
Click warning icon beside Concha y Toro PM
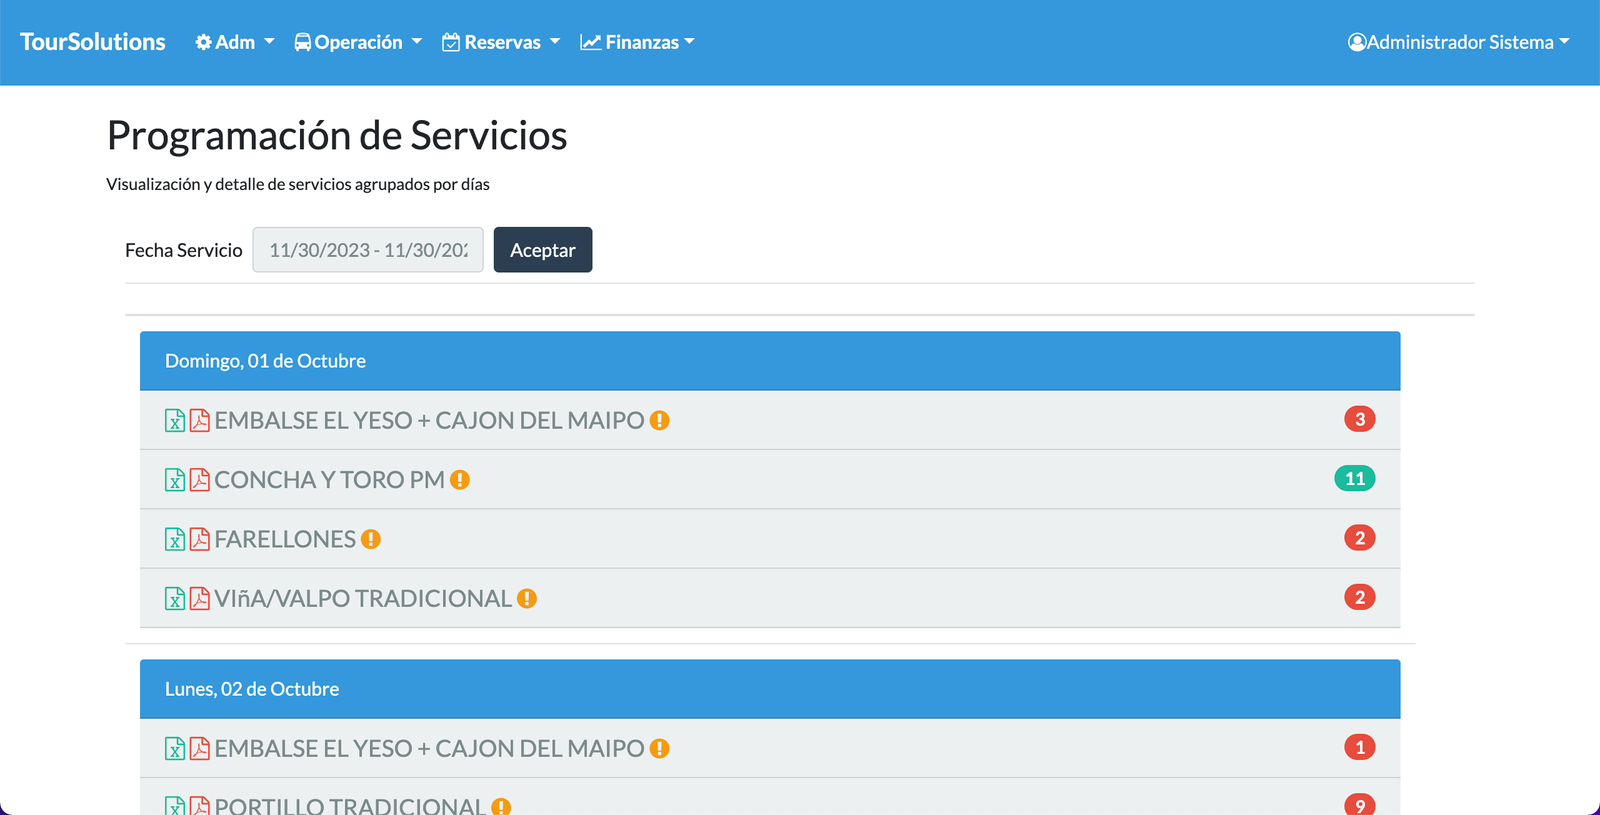(x=460, y=480)
